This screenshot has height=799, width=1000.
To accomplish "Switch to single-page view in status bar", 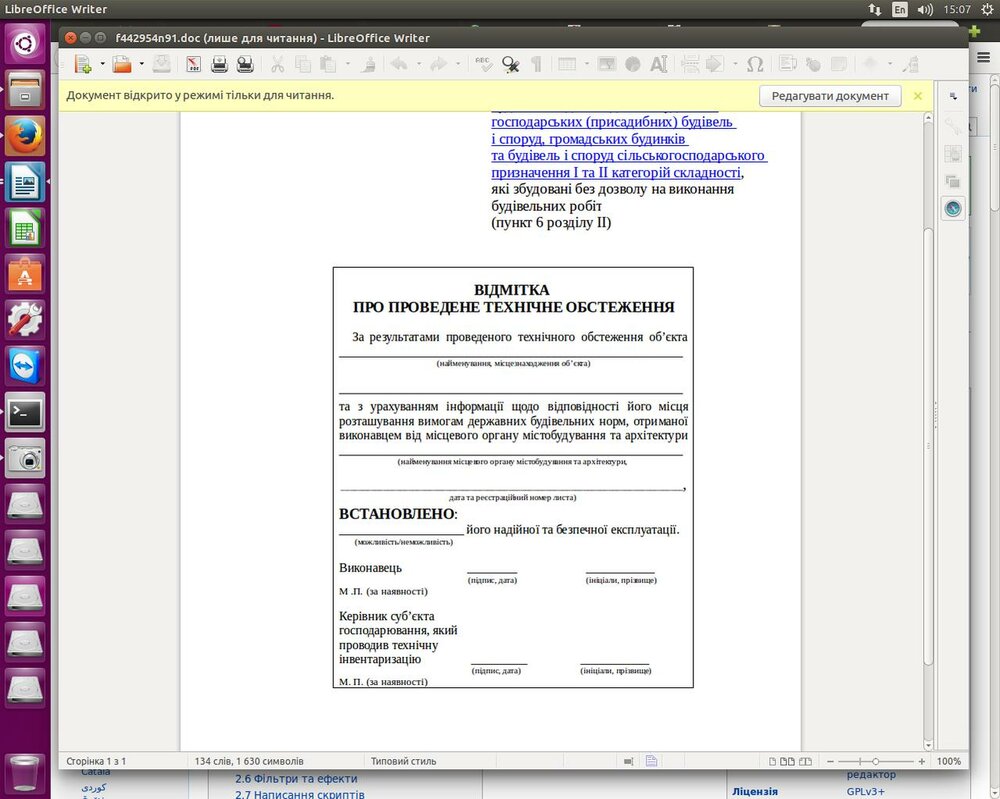I will point(772,761).
